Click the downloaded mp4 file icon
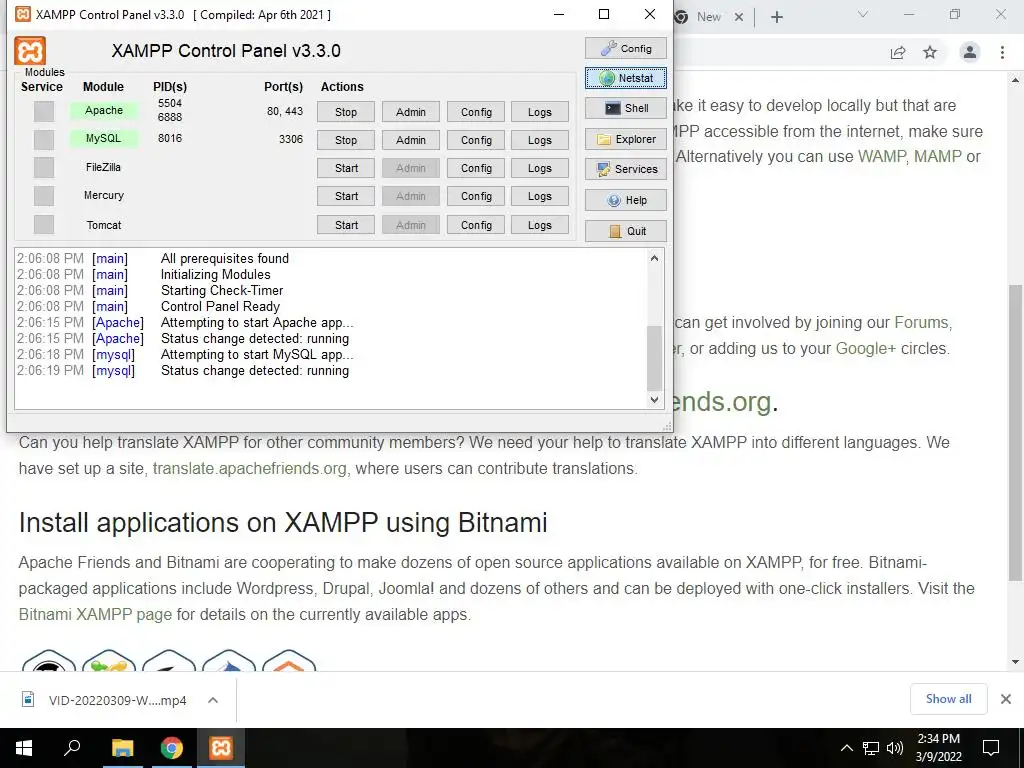Screen dimensions: 1024x768 coord(28,699)
